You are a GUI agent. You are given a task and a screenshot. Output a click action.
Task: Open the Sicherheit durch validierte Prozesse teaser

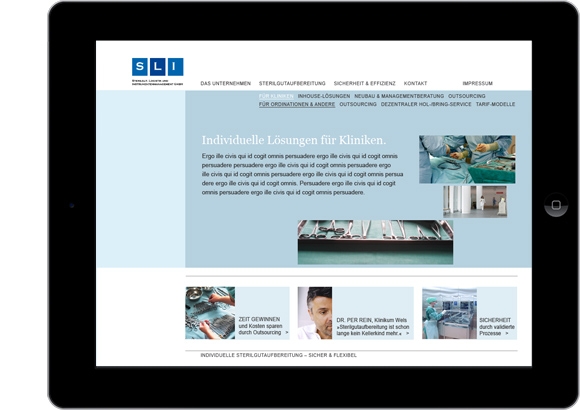point(469,313)
